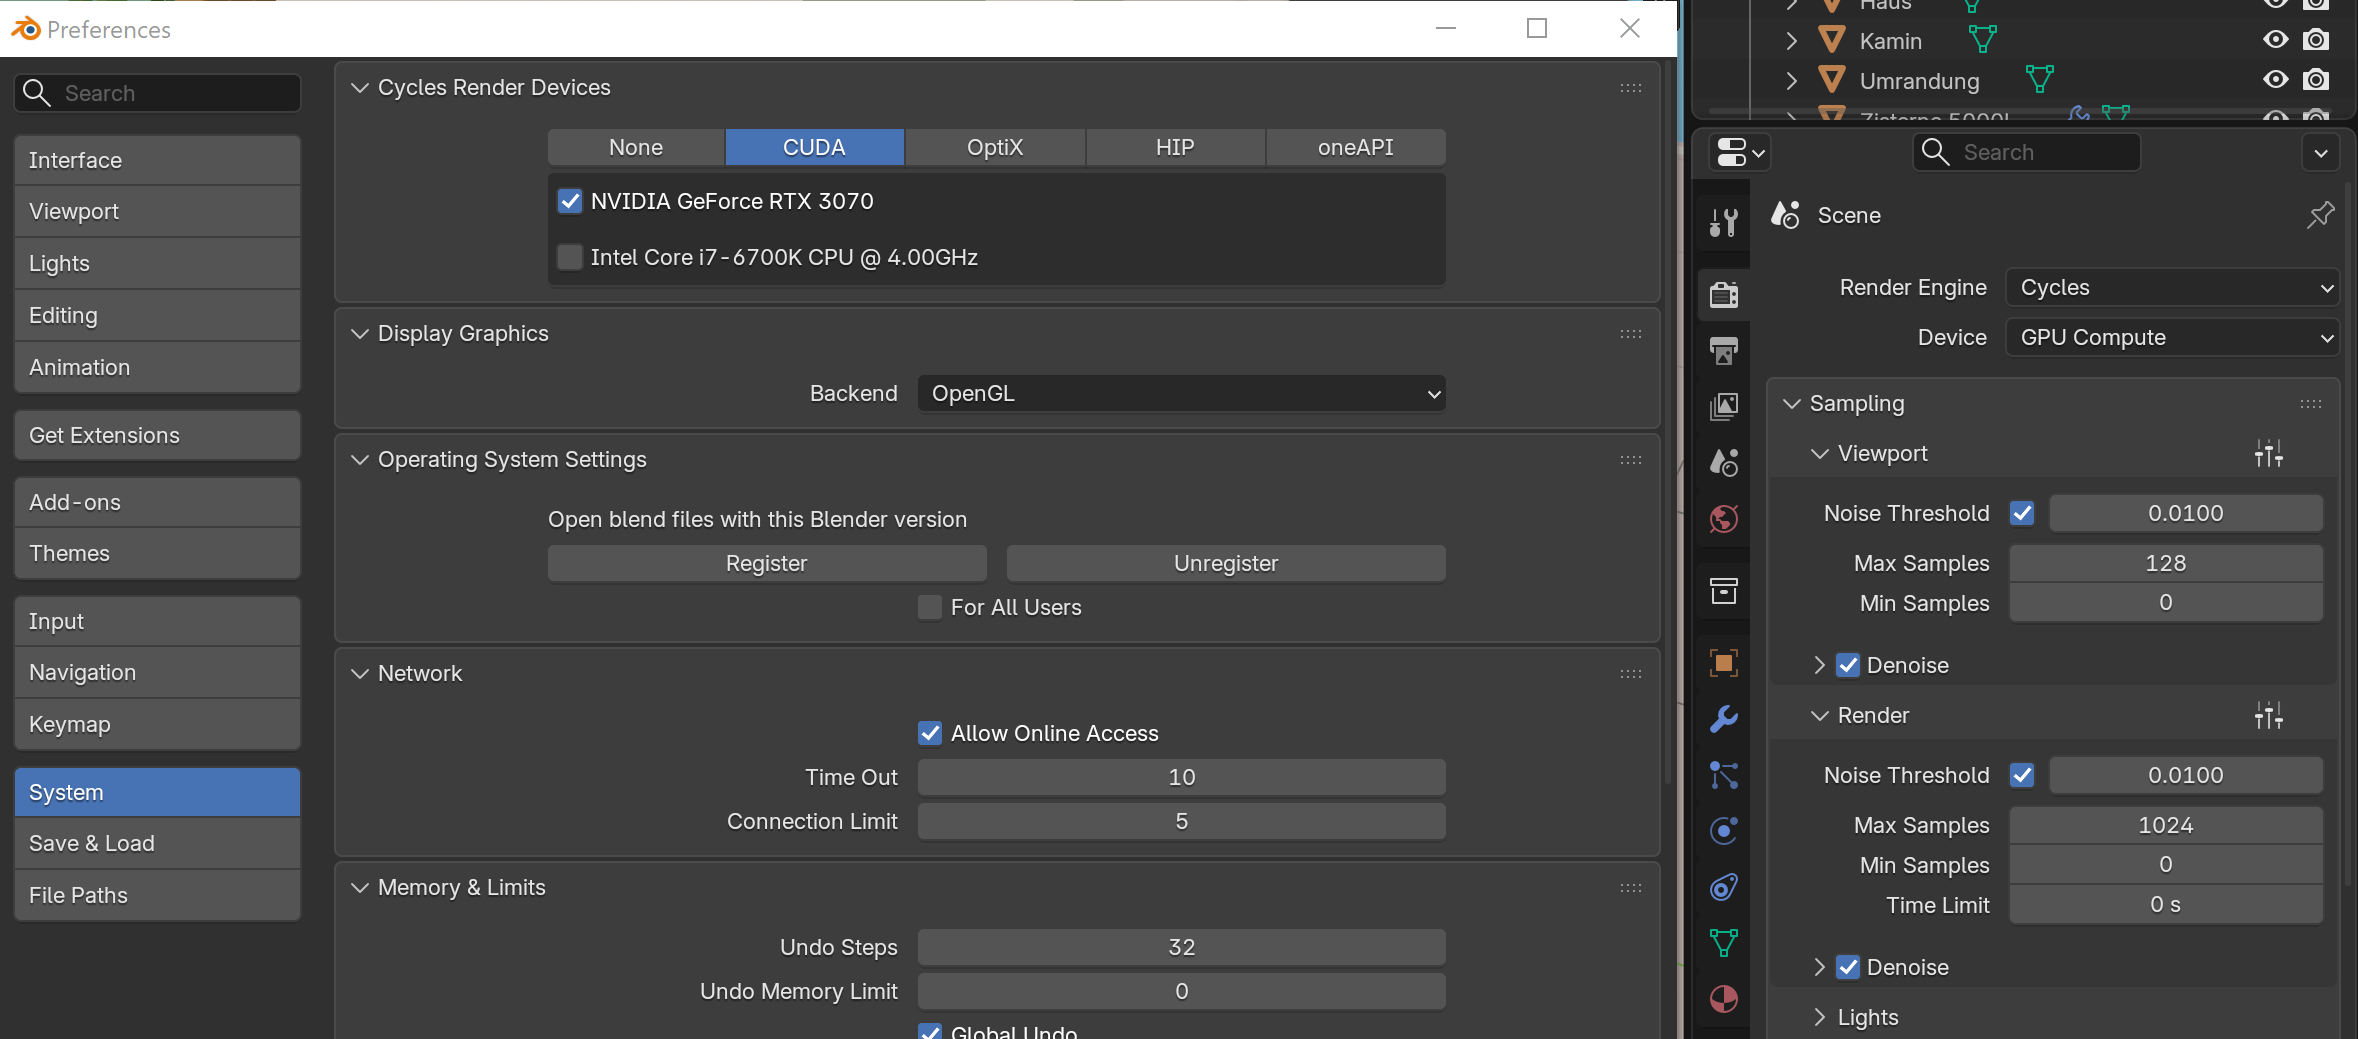Open the Device GPU Compute dropdown

pyautogui.click(x=2172, y=337)
